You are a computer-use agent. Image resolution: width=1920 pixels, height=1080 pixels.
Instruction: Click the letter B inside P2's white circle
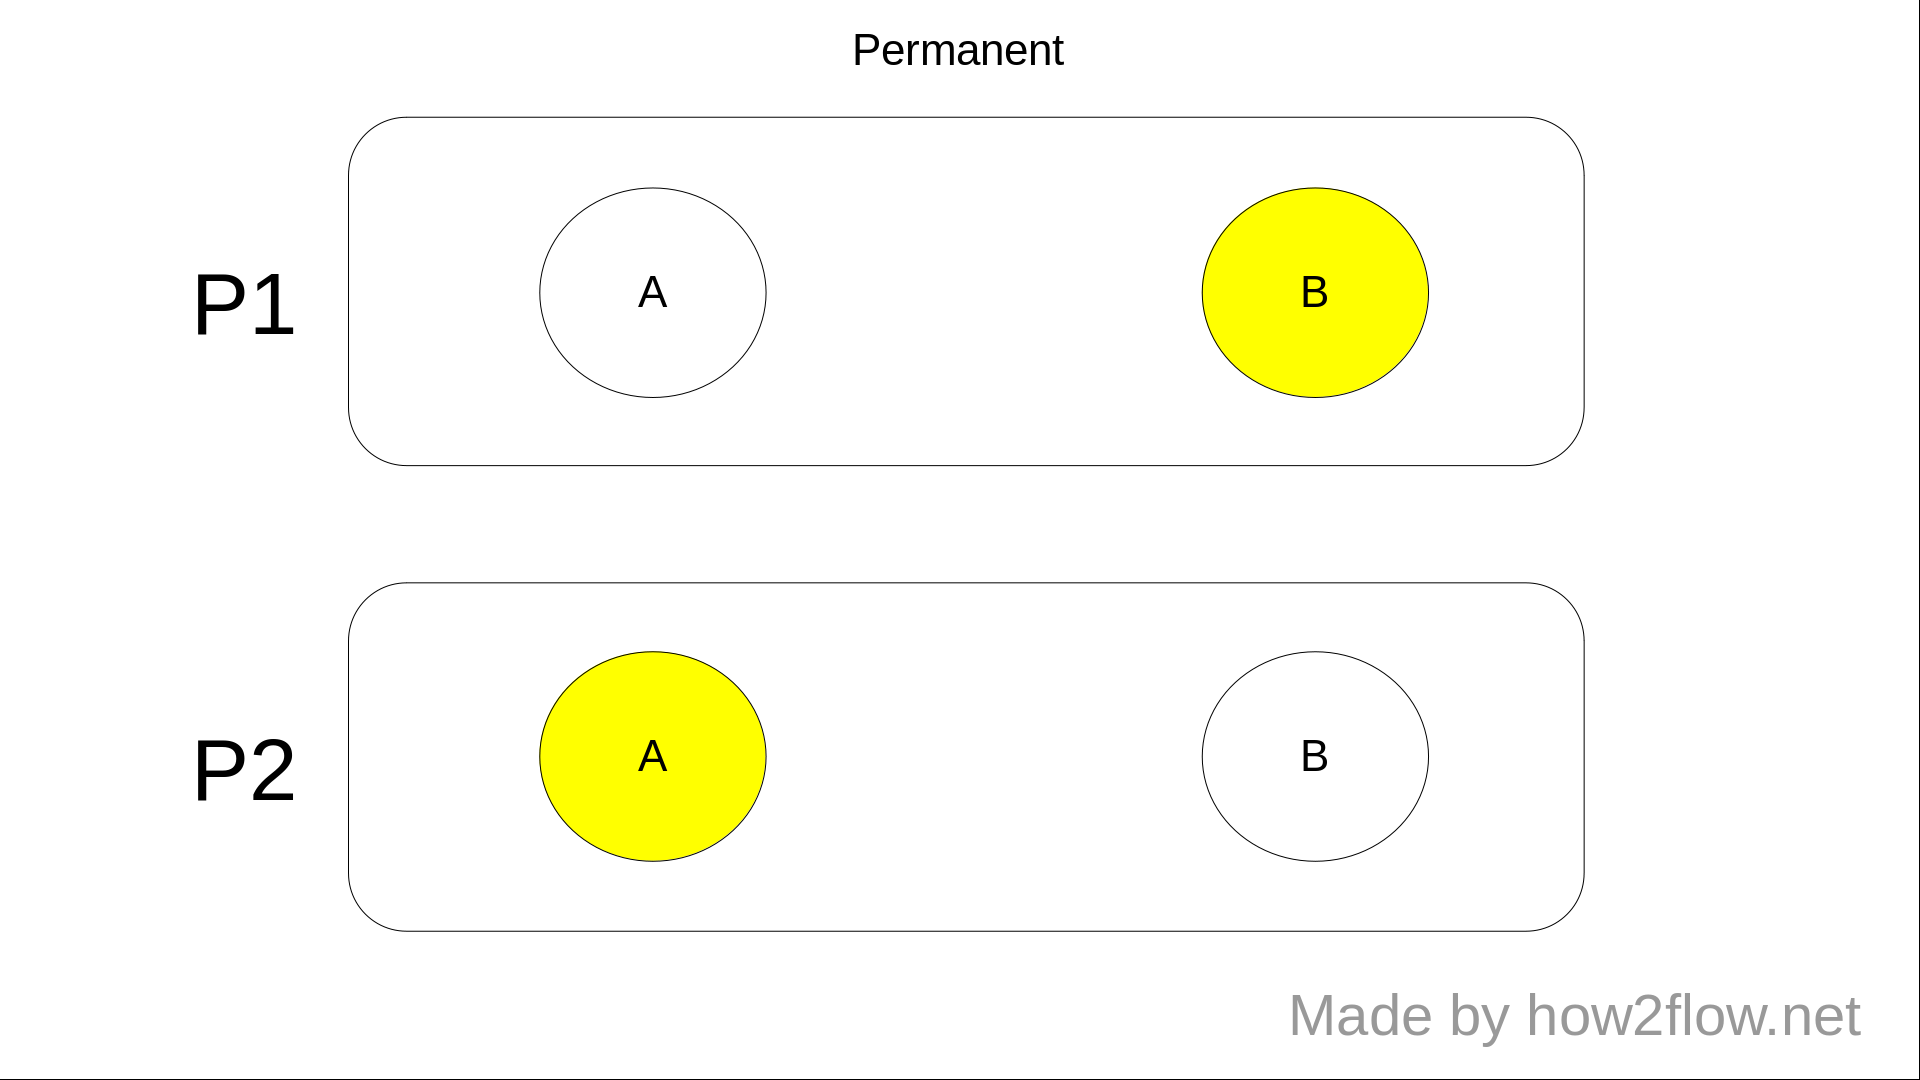1314,757
